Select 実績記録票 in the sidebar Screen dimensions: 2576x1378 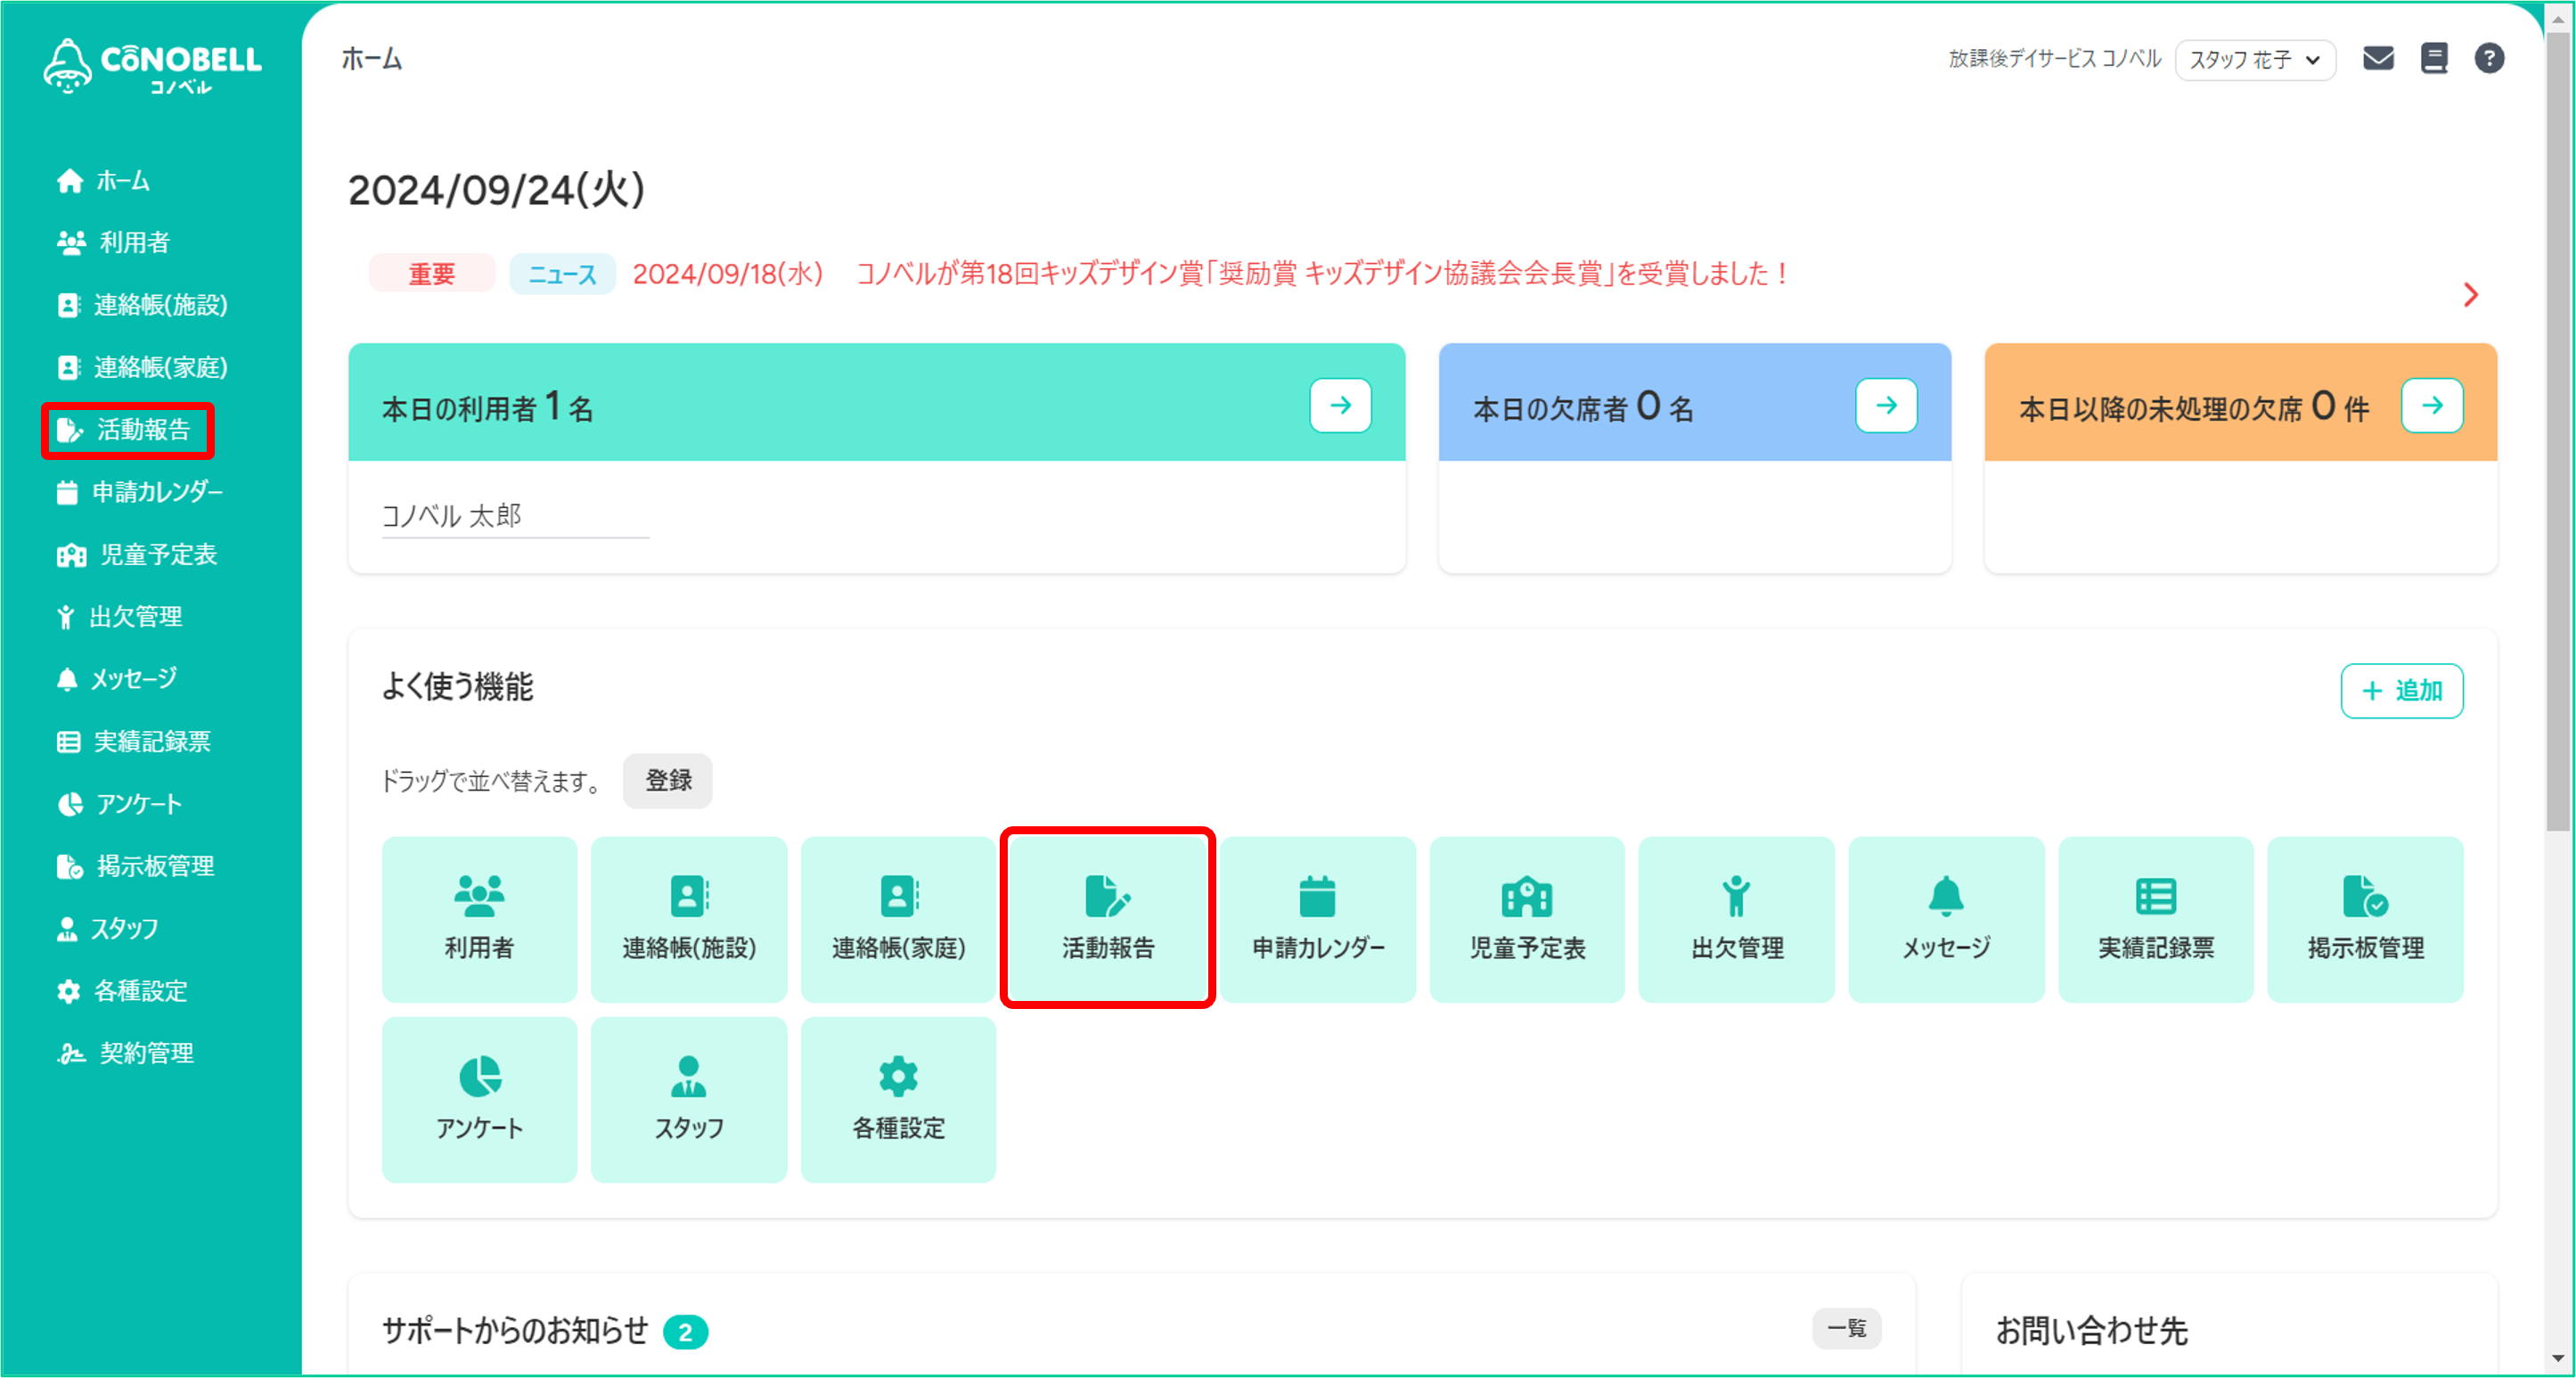133,742
